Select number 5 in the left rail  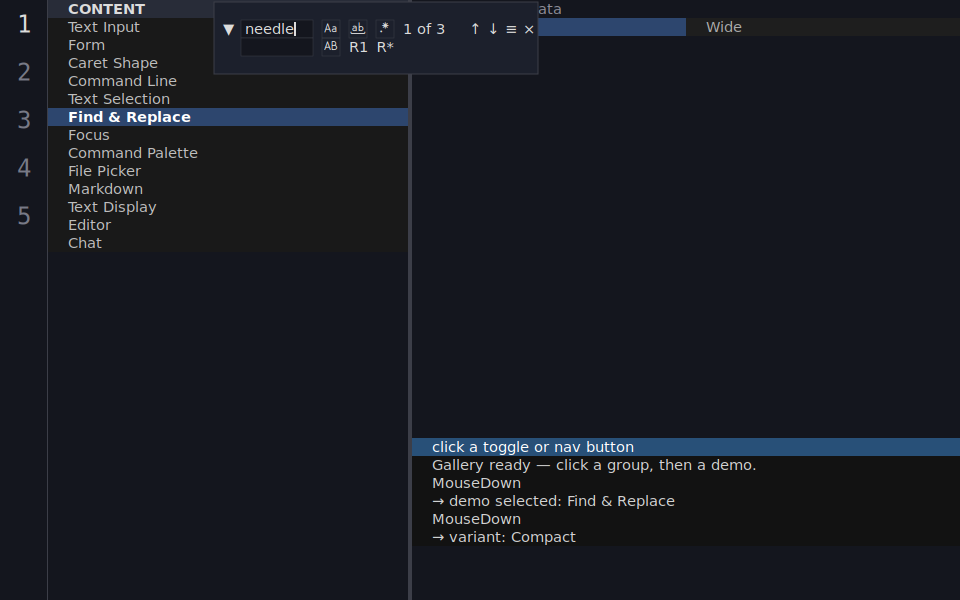[x=24, y=216]
